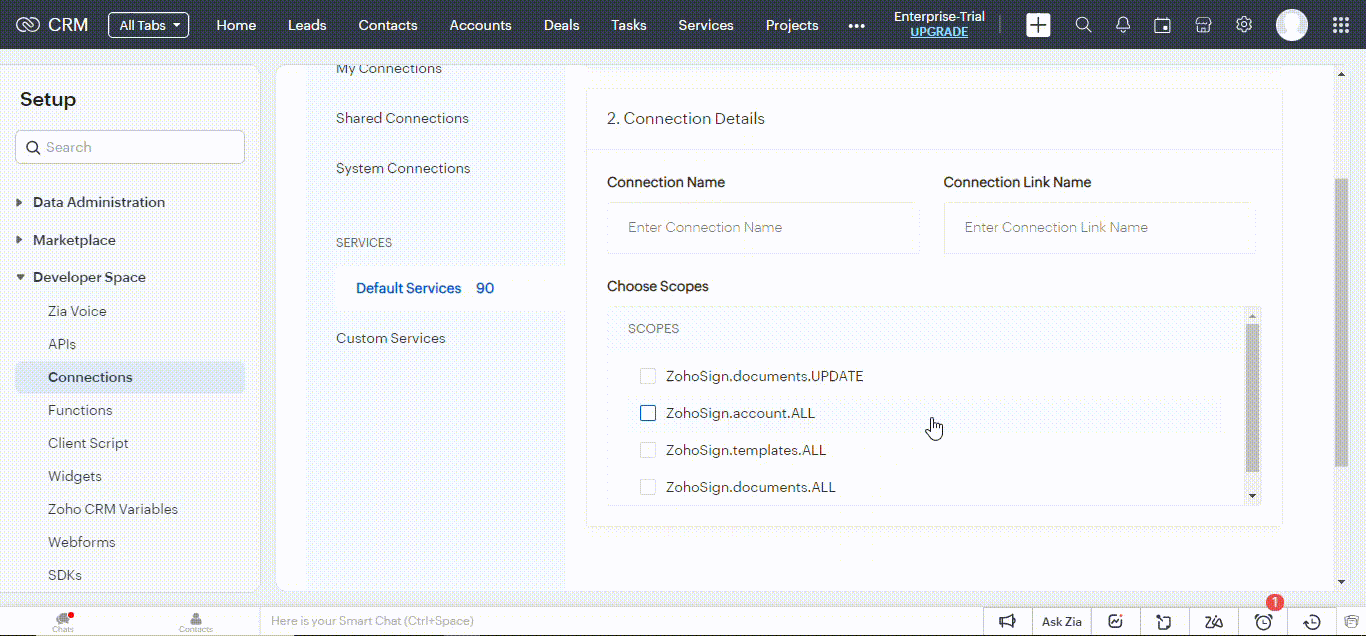Check the ZohoSign.account.ALL scope
Image resolution: width=1366 pixels, height=636 pixels.
(648, 413)
